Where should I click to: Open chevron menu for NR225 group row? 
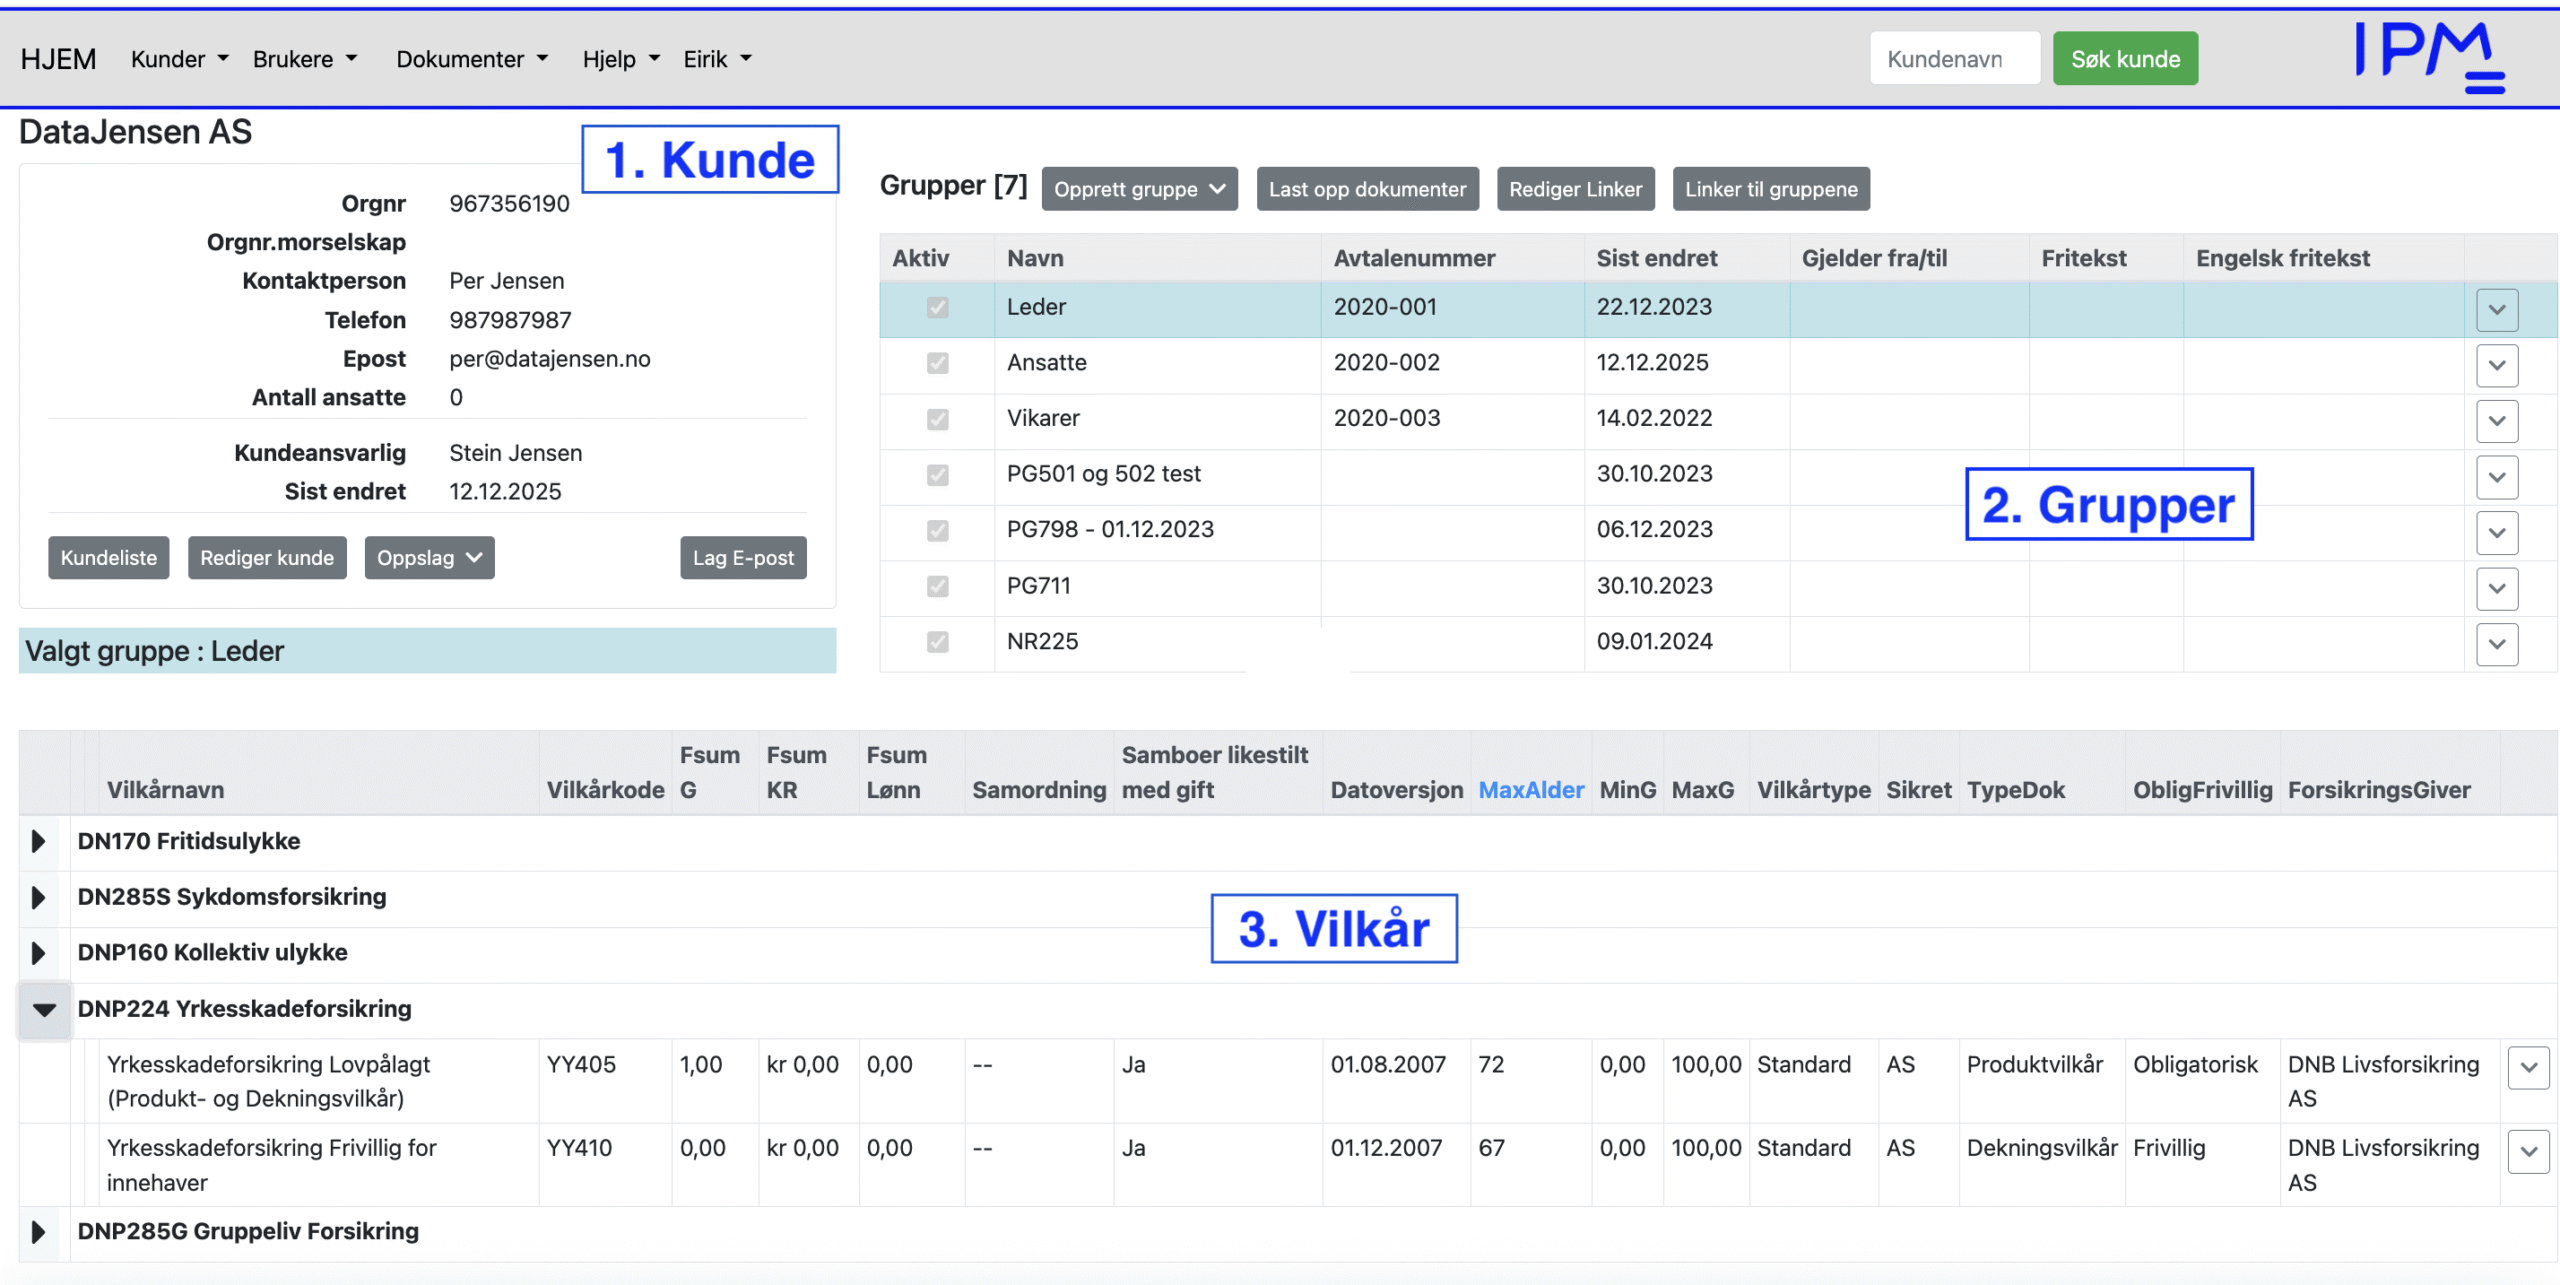tap(2496, 644)
